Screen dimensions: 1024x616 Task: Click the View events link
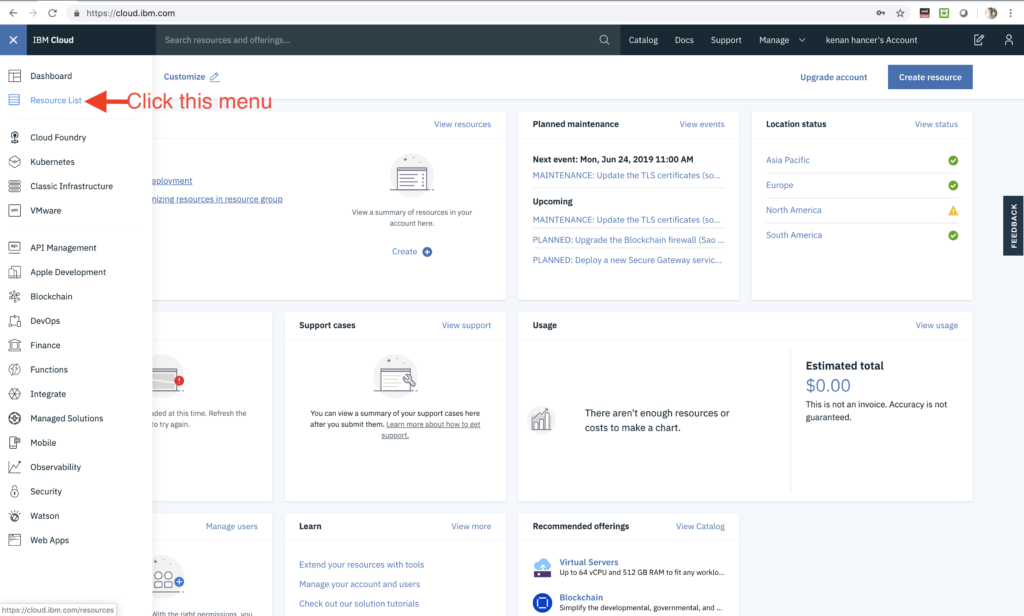701,124
